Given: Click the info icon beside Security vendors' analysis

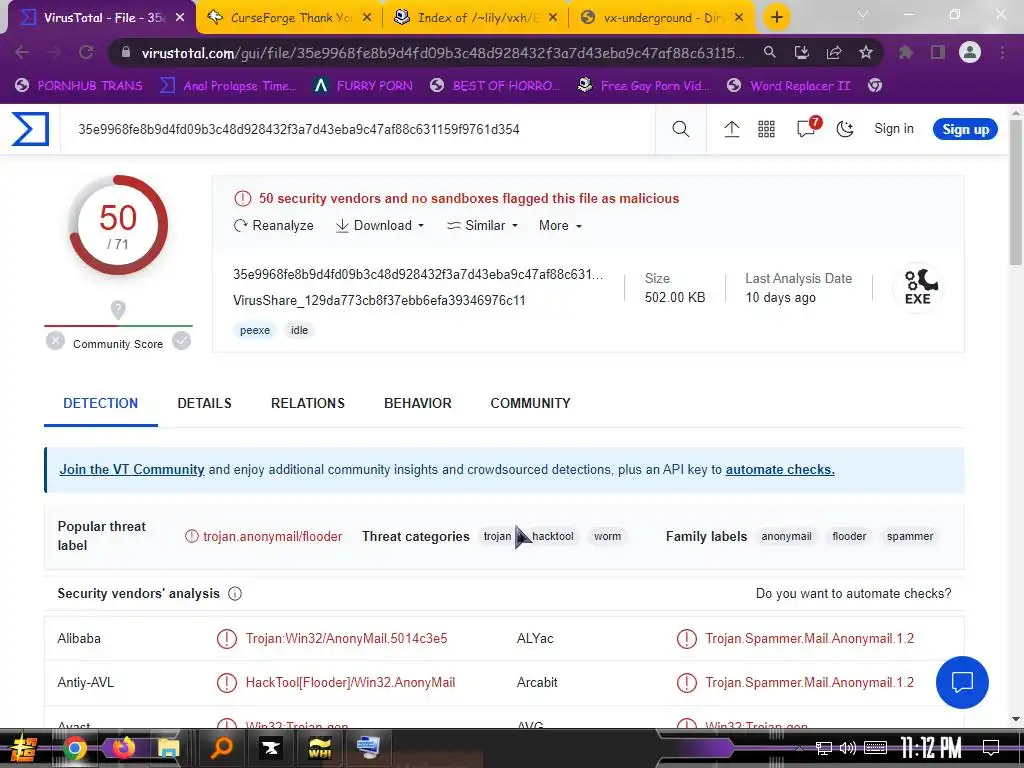Looking at the screenshot, I should 235,594.
